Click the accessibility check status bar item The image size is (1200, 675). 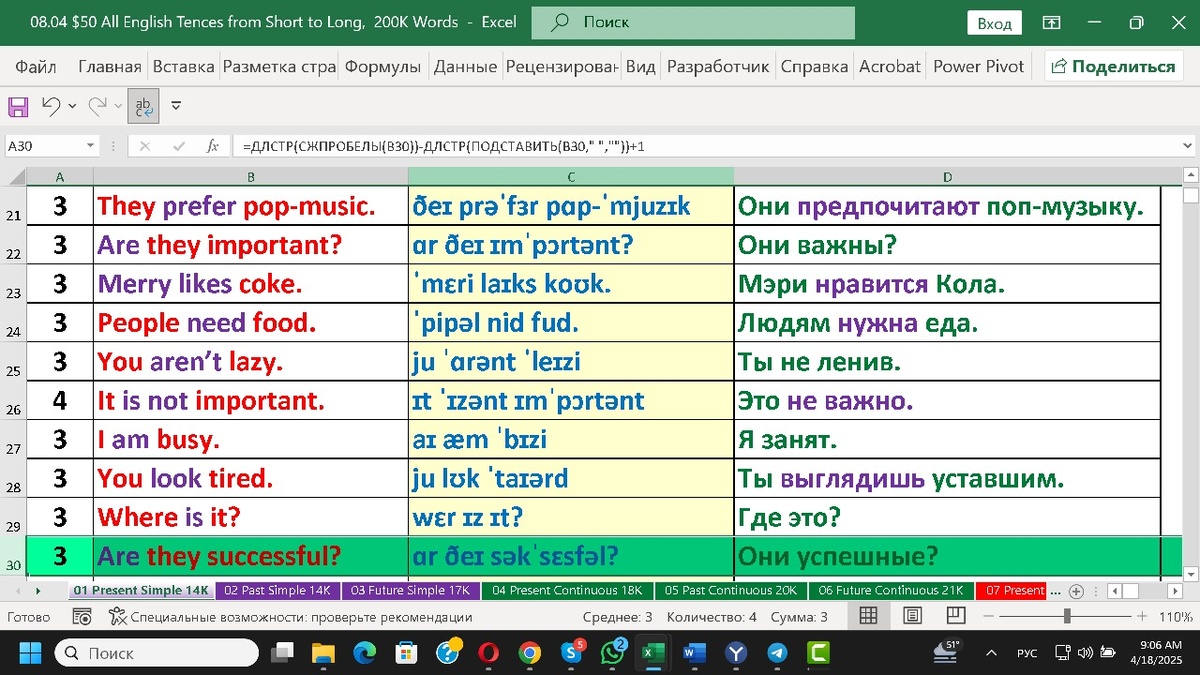(290, 617)
